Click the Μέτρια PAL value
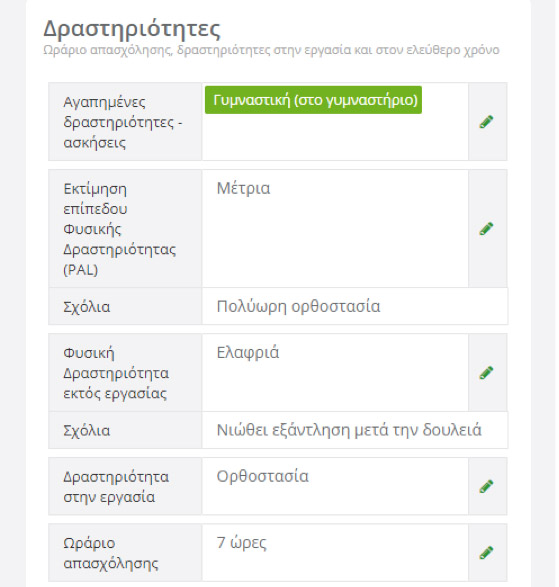 pos(243,188)
